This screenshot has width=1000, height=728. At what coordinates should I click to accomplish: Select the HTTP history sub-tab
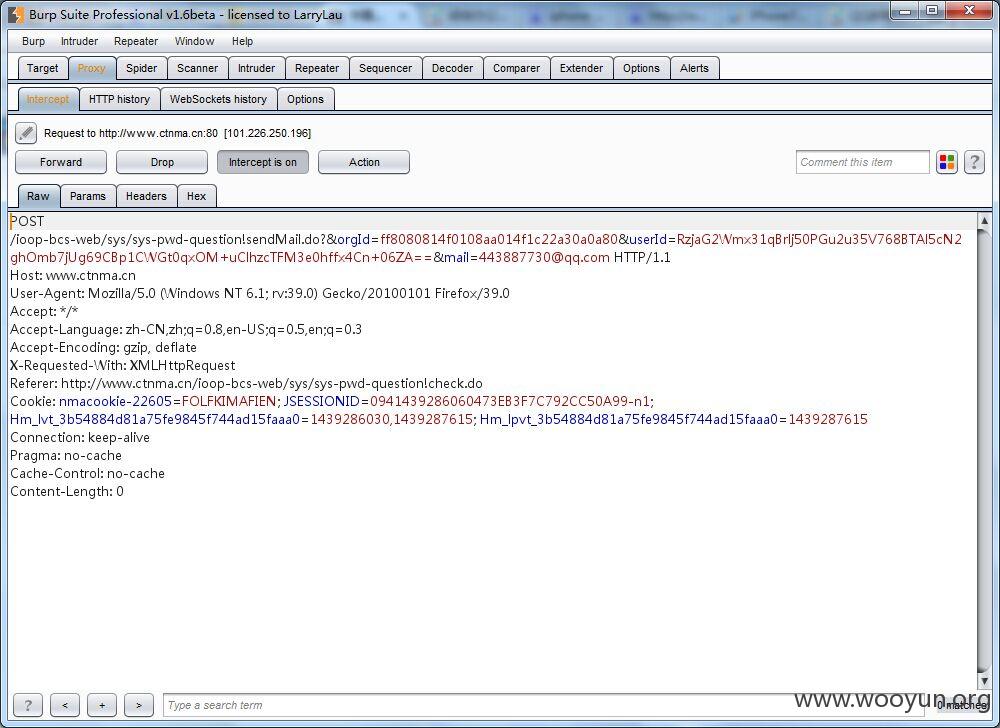119,99
